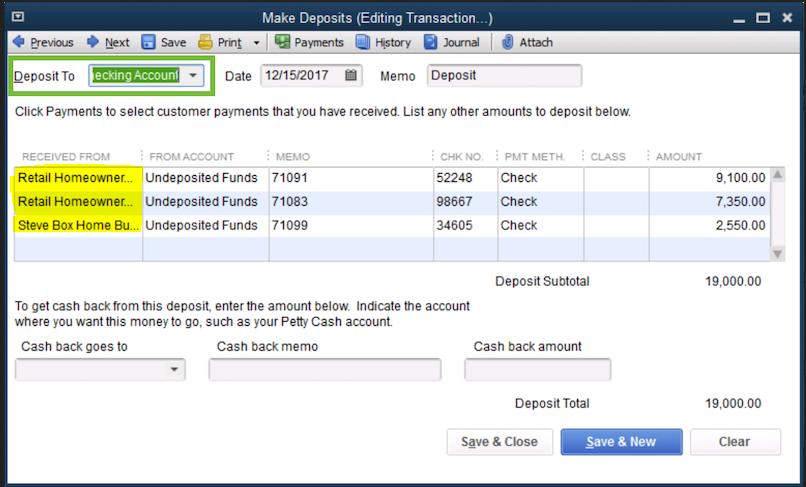The width and height of the screenshot is (806, 487).
Task: Open Payments from the toolbar
Action: pyautogui.click(x=309, y=42)
